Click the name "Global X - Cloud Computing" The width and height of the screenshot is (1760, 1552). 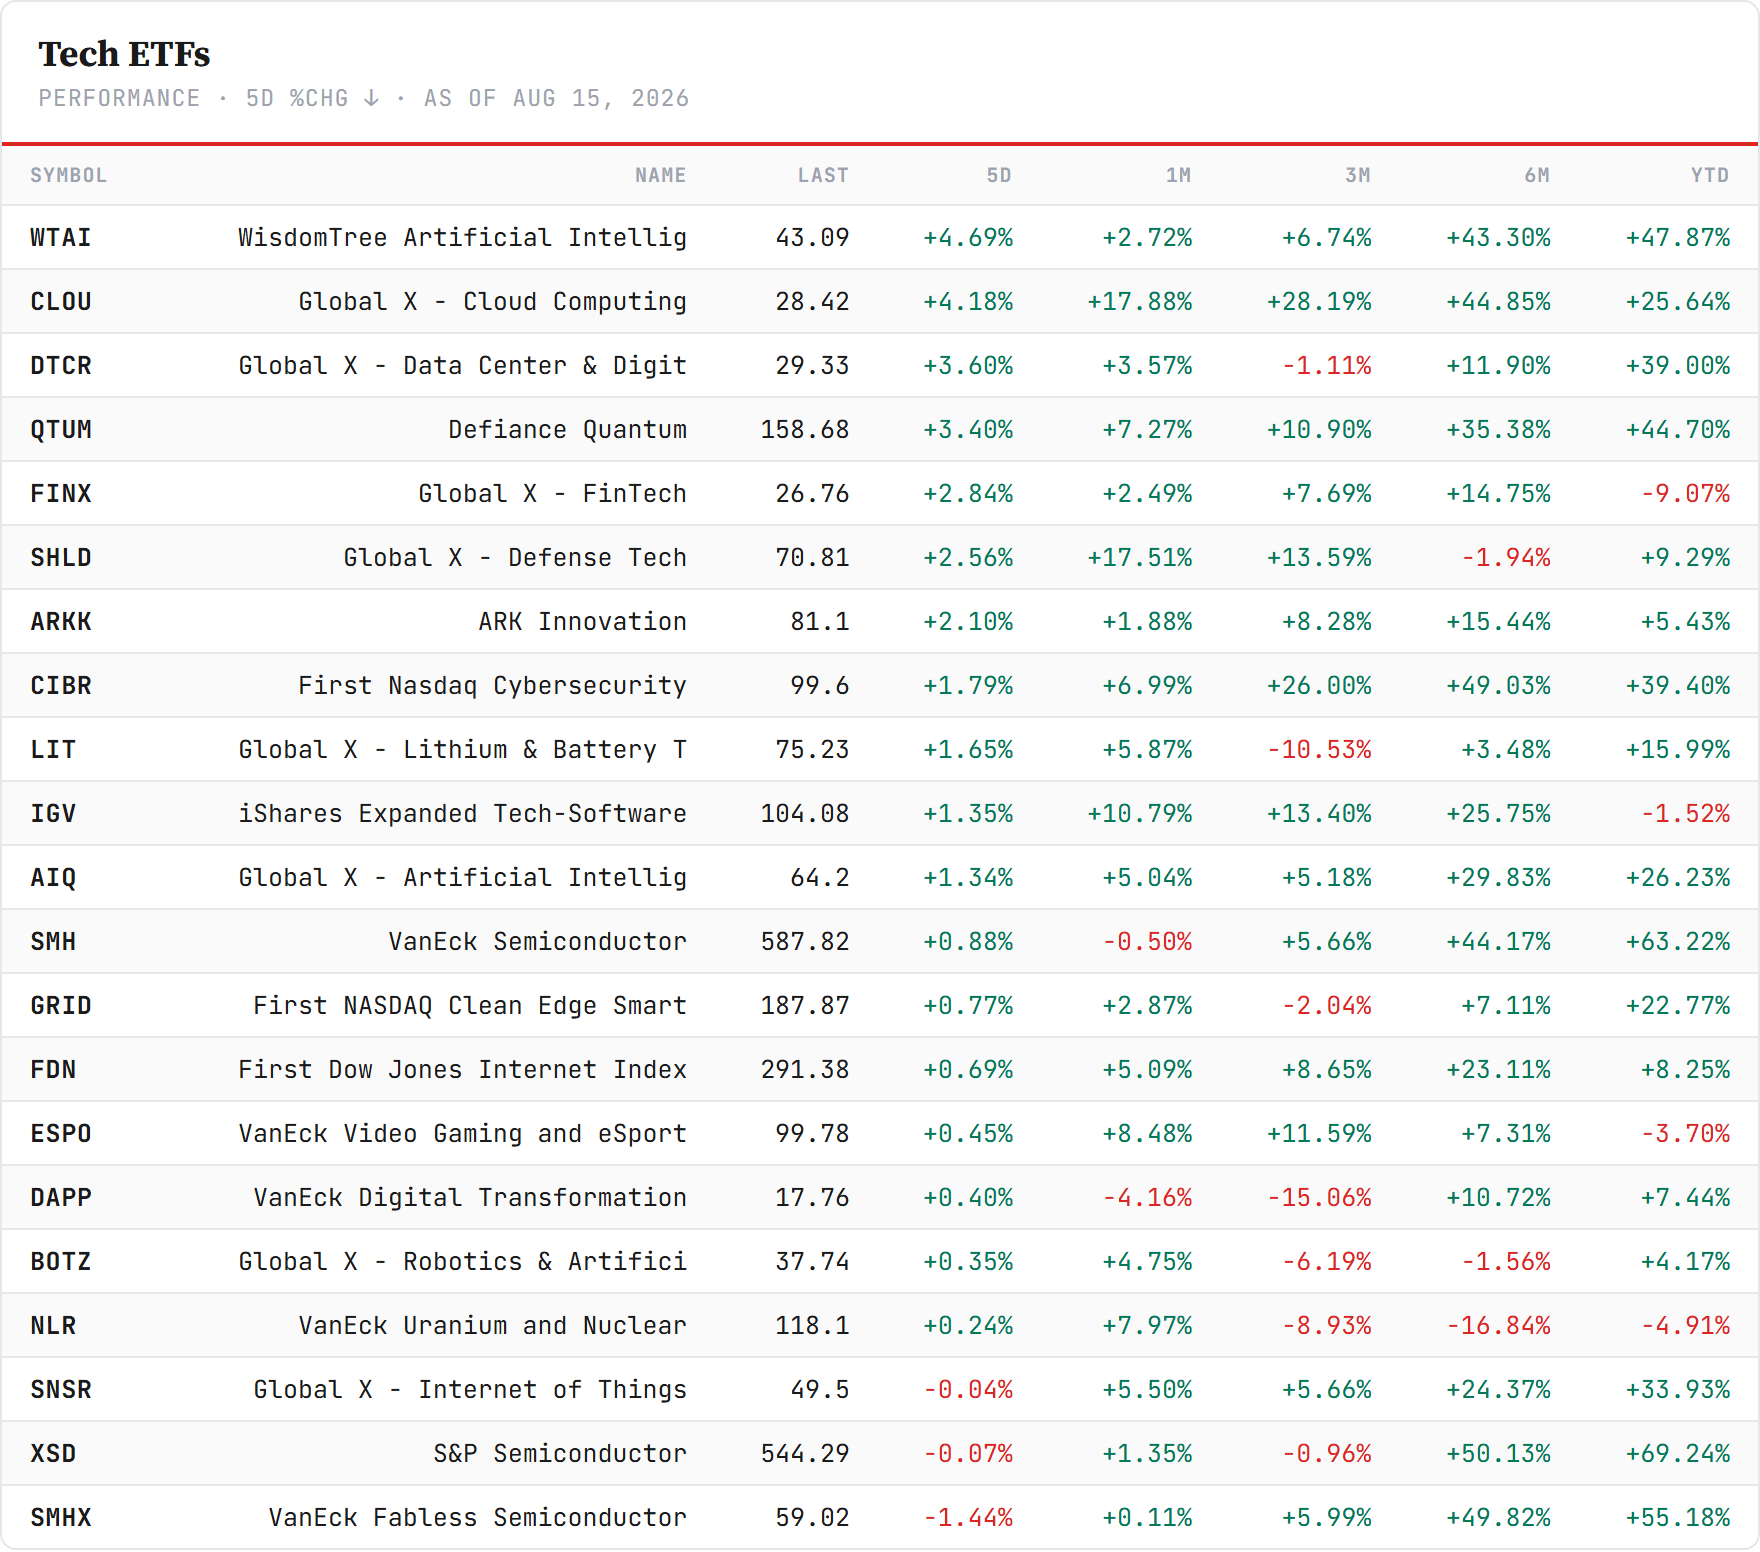click(x=492, y=302)
